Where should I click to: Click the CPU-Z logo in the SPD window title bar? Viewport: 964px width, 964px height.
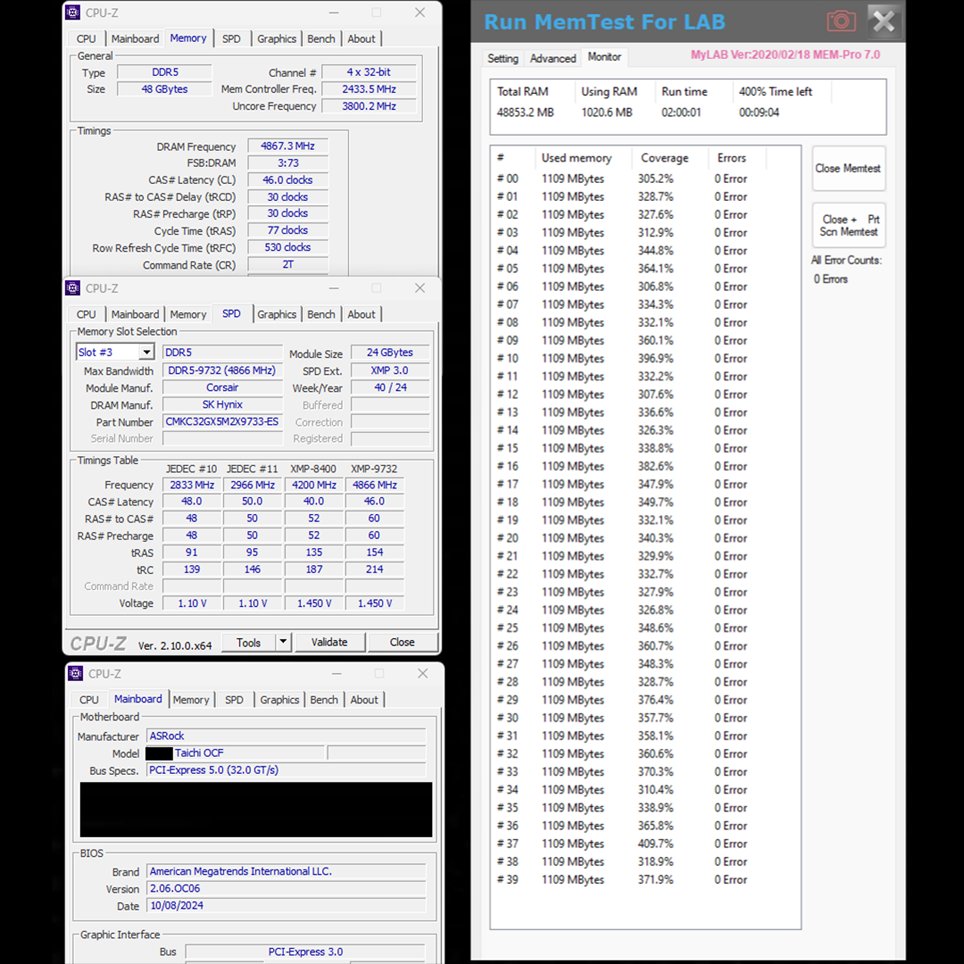point(73,288)
